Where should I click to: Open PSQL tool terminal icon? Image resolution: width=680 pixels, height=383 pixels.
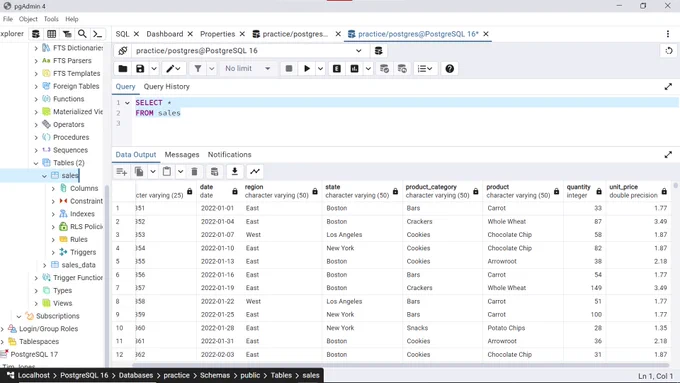coord(98,34)
